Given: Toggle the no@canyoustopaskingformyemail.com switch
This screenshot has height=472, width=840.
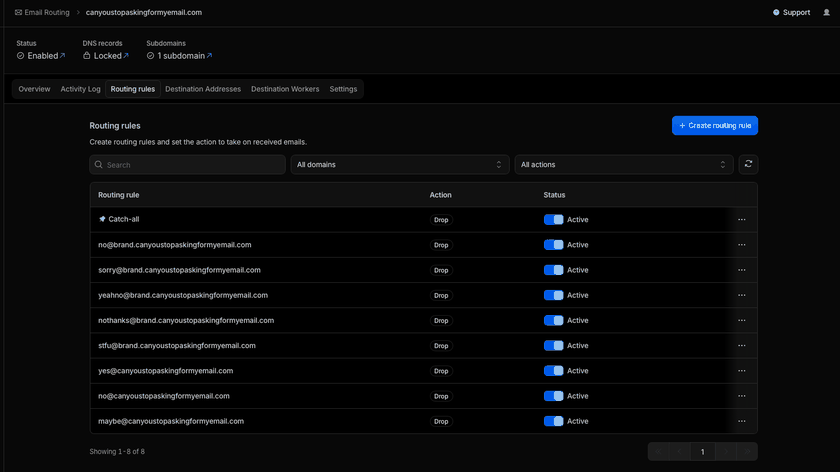Looking at the screenshot, I should click(x=553, y=396).
